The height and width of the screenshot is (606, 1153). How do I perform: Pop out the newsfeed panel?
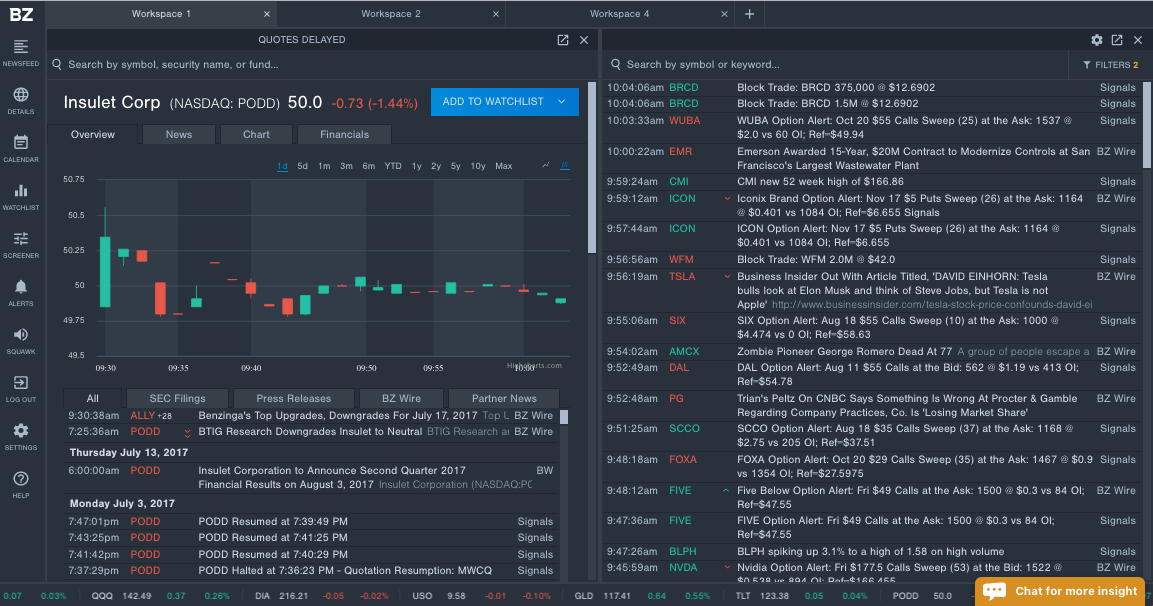[x=1117, y=40]
